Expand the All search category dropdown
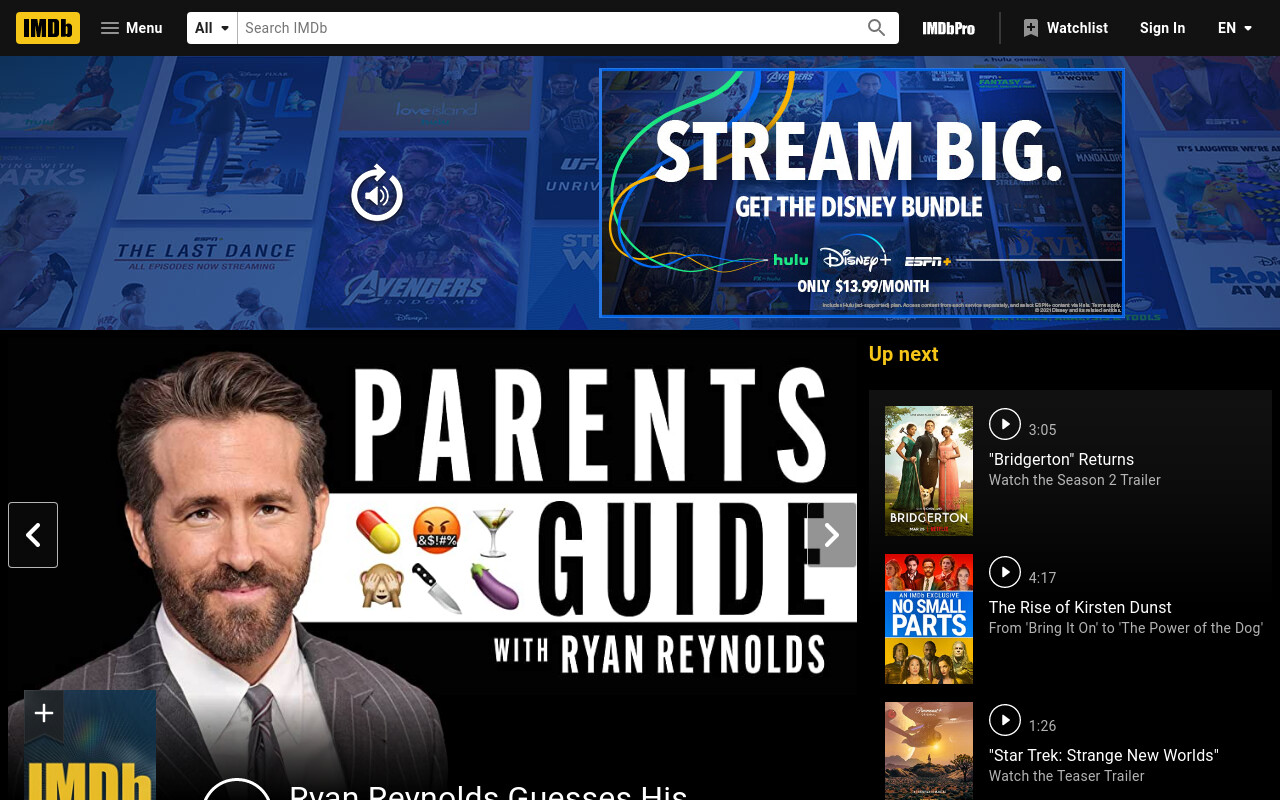1280x800 pixels. coord(213,28)
